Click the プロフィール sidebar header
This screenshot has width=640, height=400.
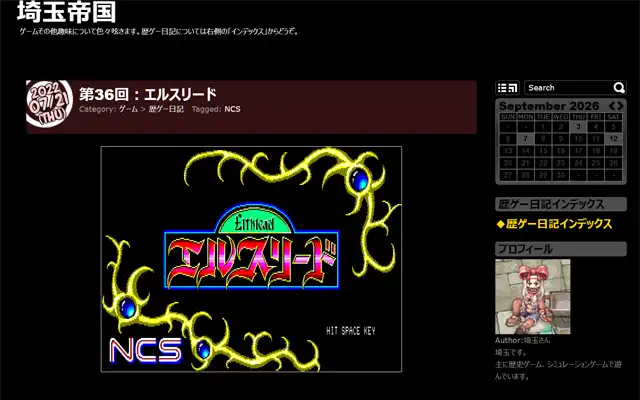pos(561,249)
